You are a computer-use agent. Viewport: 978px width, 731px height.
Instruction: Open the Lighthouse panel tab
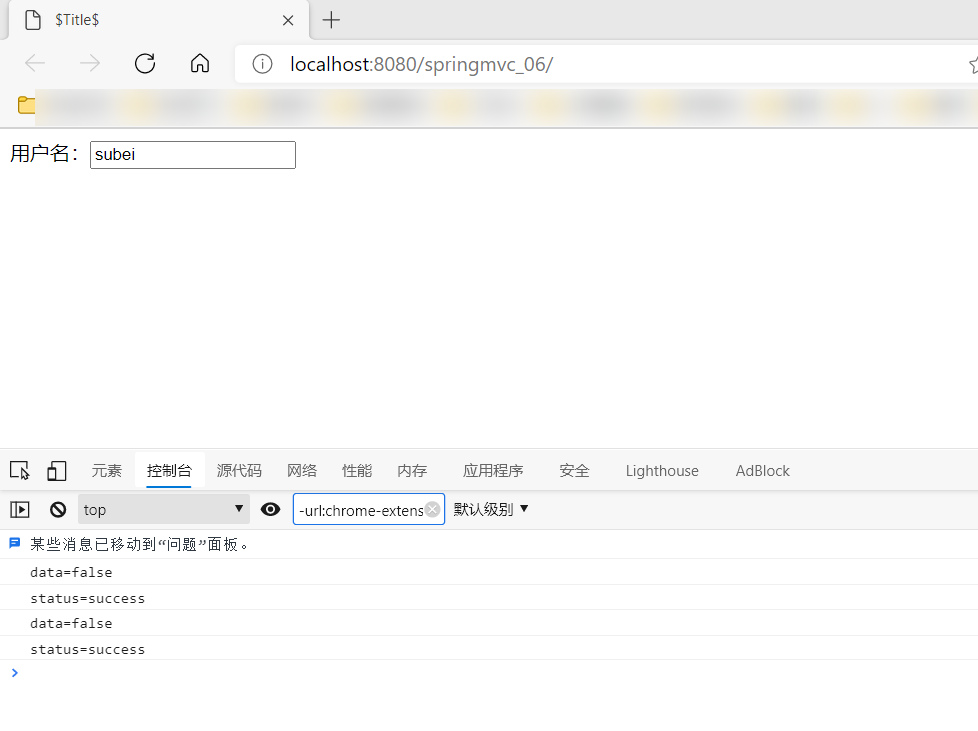click(662, 471)
